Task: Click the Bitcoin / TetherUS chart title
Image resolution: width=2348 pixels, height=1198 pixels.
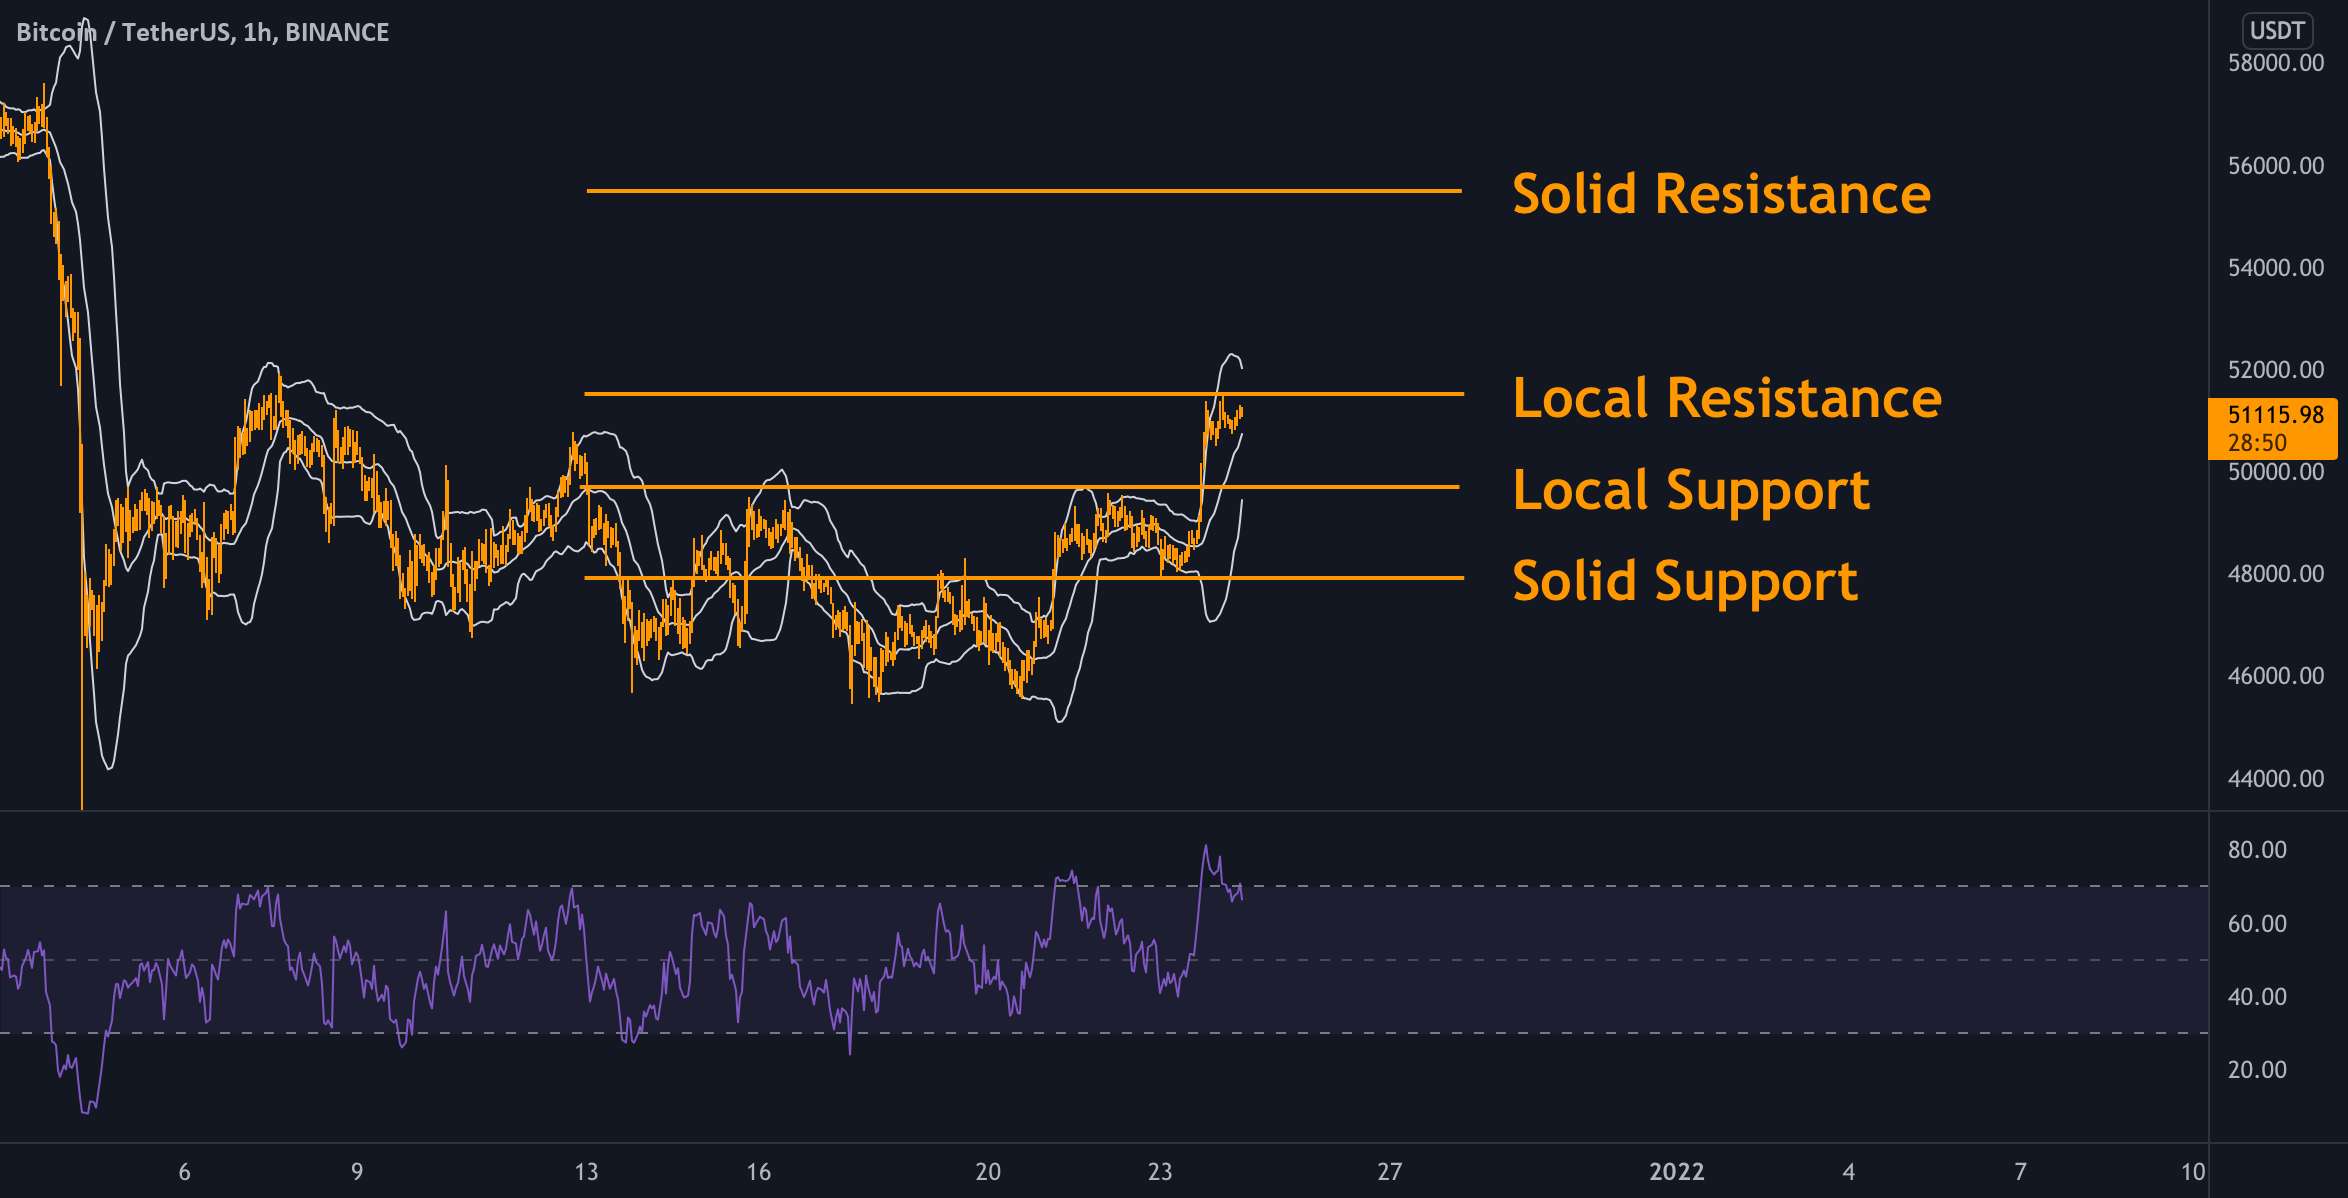Action: tap(203, 33)
